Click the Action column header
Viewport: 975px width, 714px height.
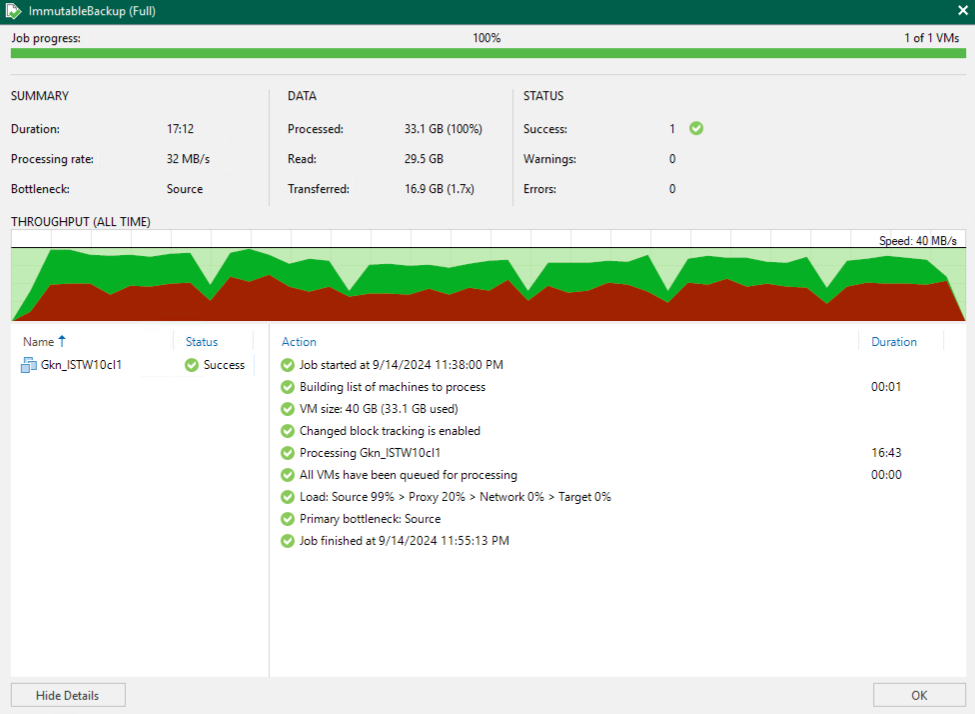pos(298,342)
